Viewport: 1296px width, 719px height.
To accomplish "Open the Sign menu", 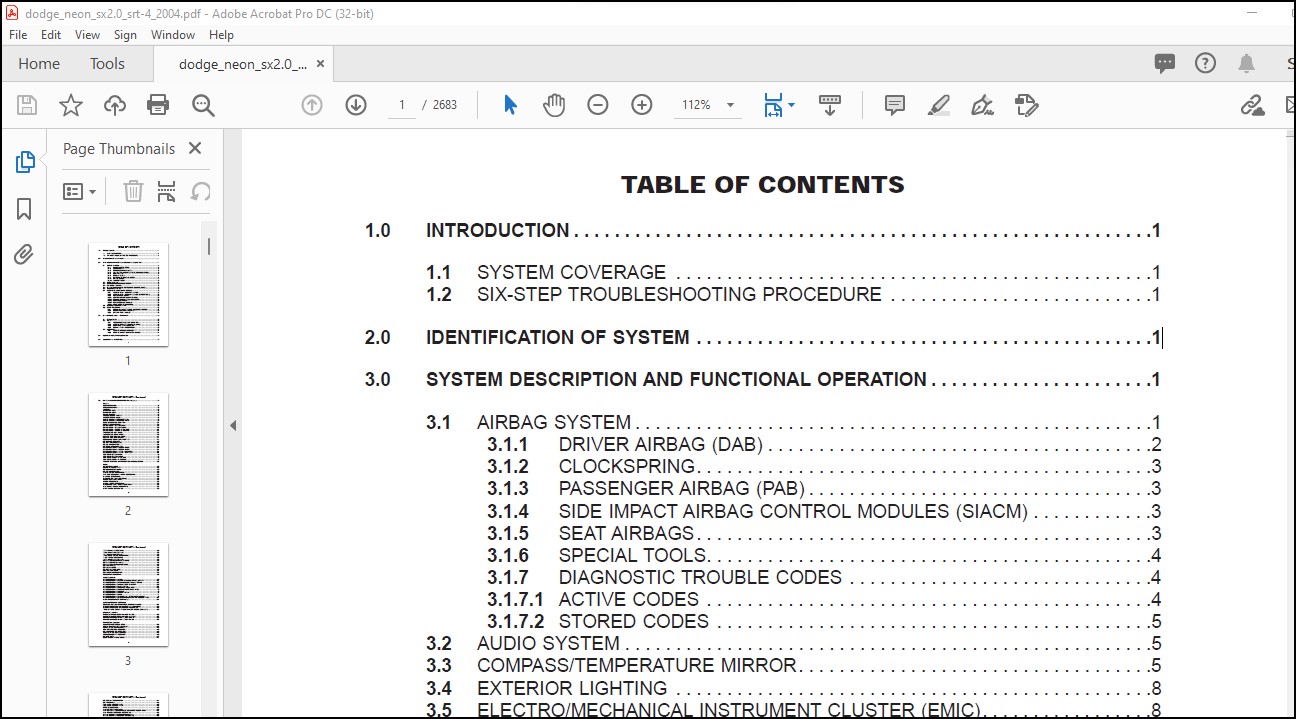I will point(125,34).
